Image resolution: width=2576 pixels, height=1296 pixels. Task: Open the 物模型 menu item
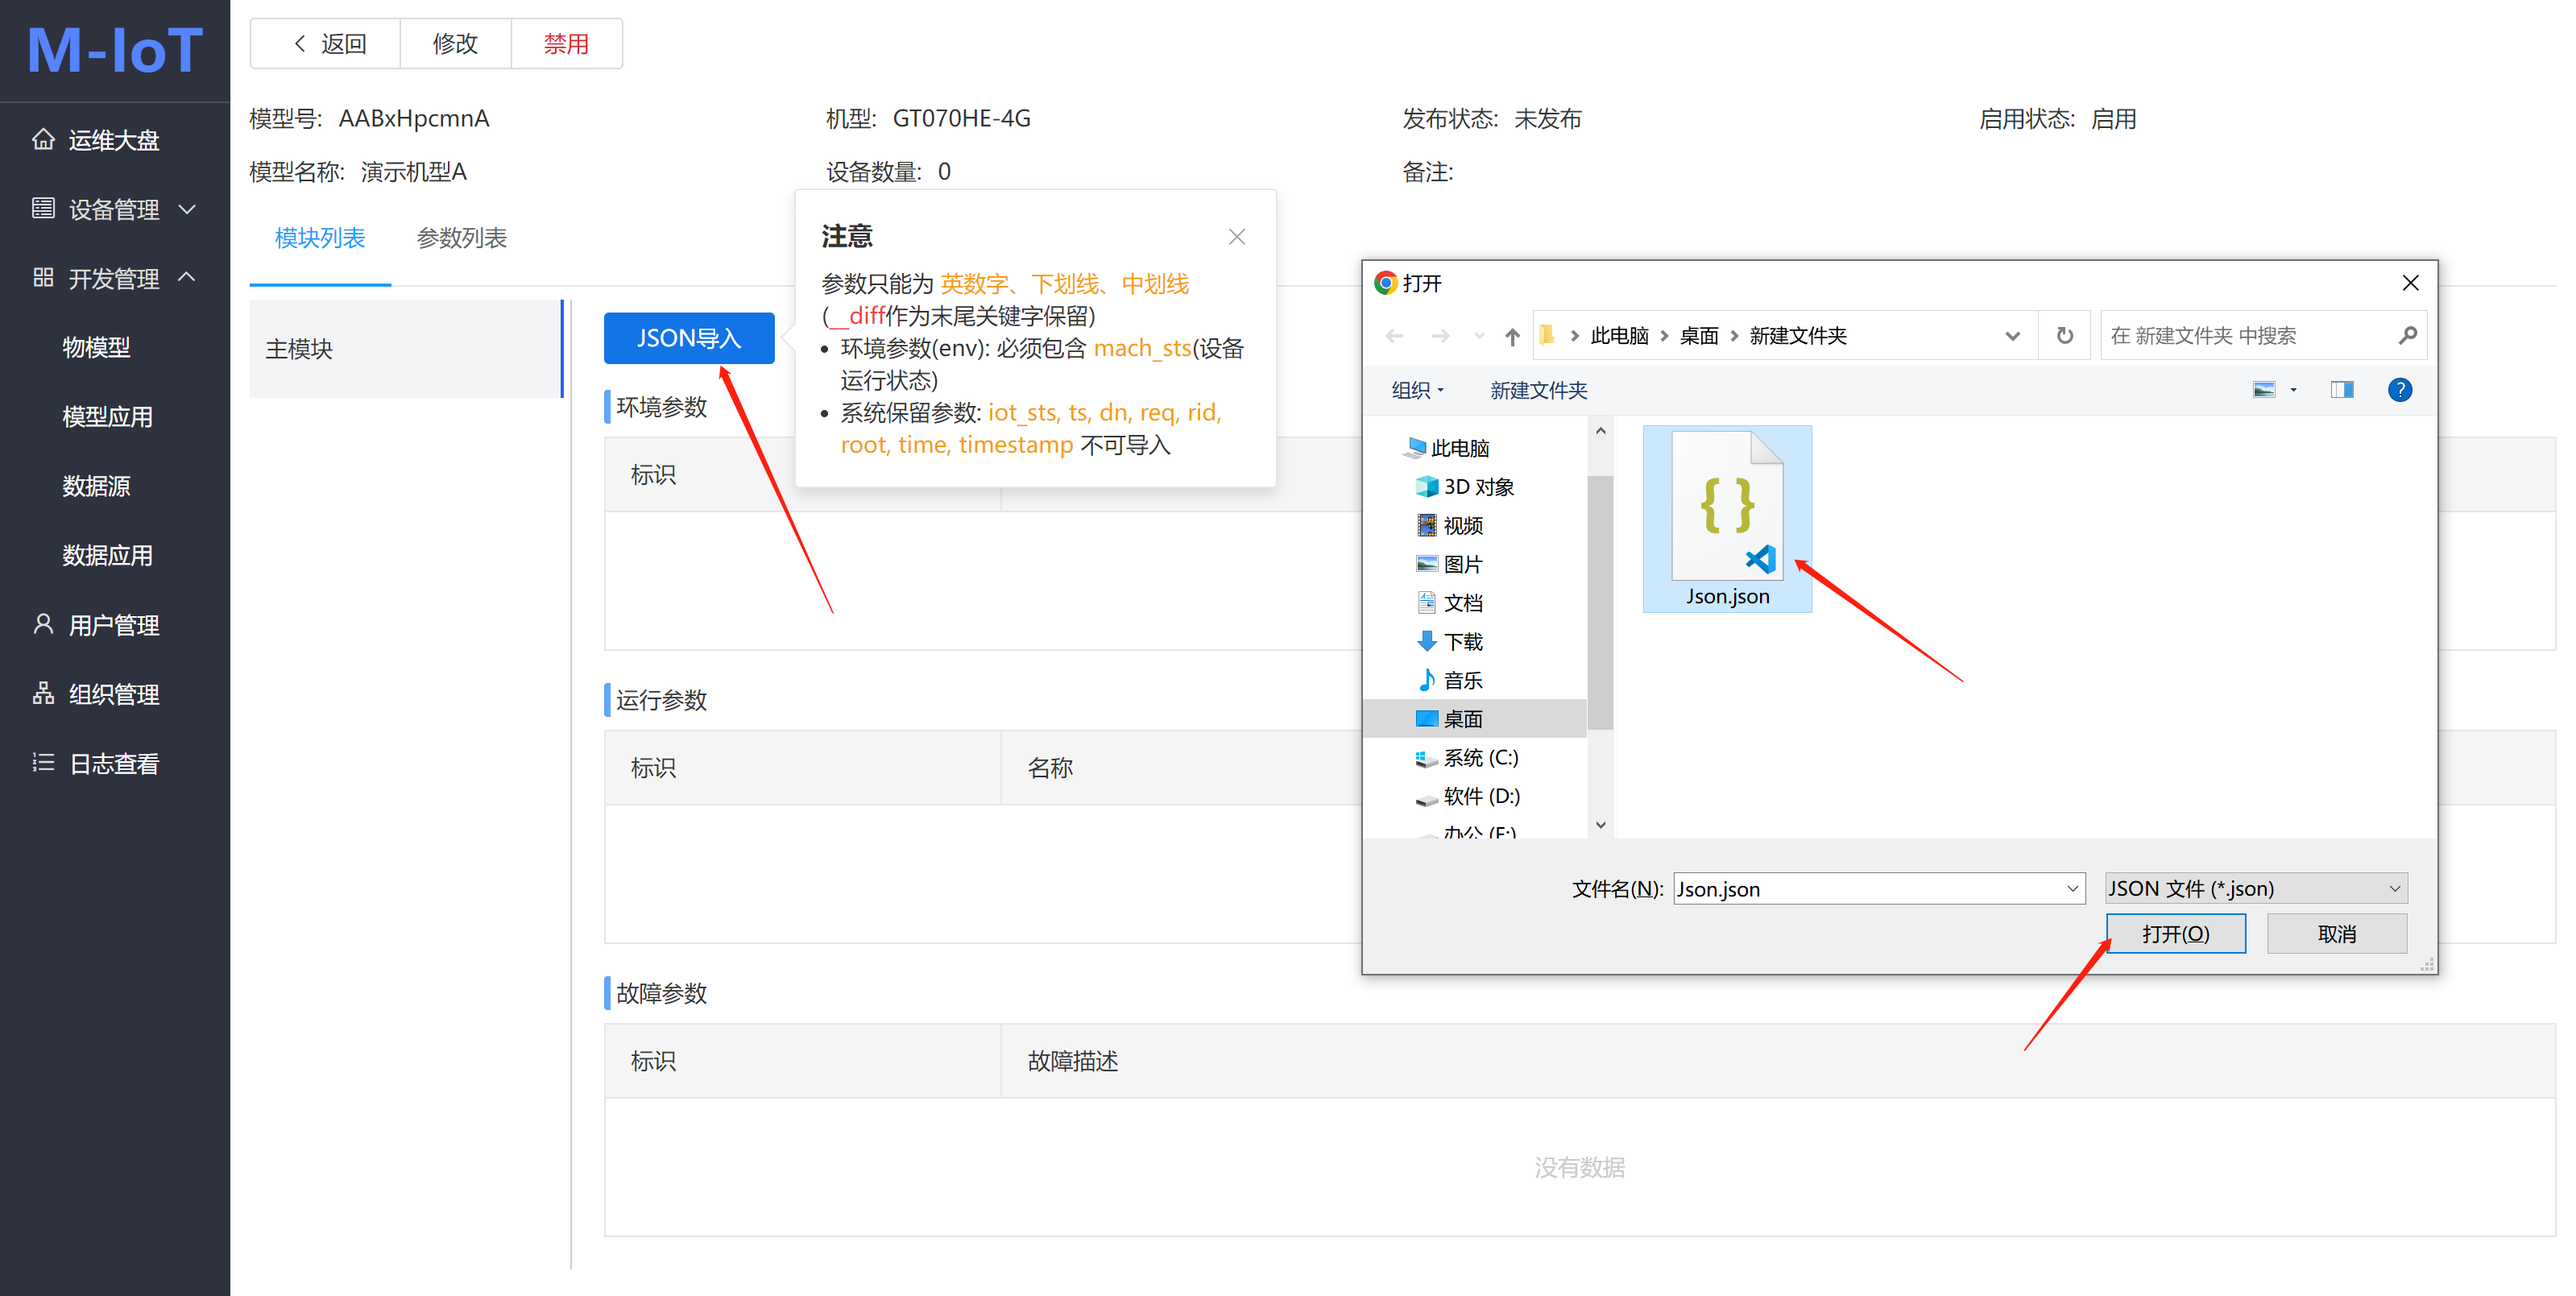(x=96, y=347)
